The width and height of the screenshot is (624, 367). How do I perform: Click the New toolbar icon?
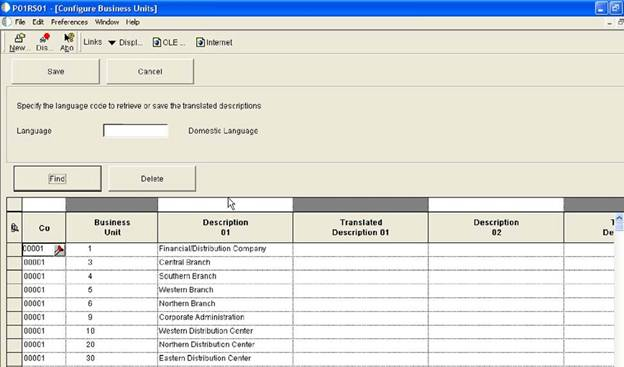pyautogui.click(x=18, y=42)
